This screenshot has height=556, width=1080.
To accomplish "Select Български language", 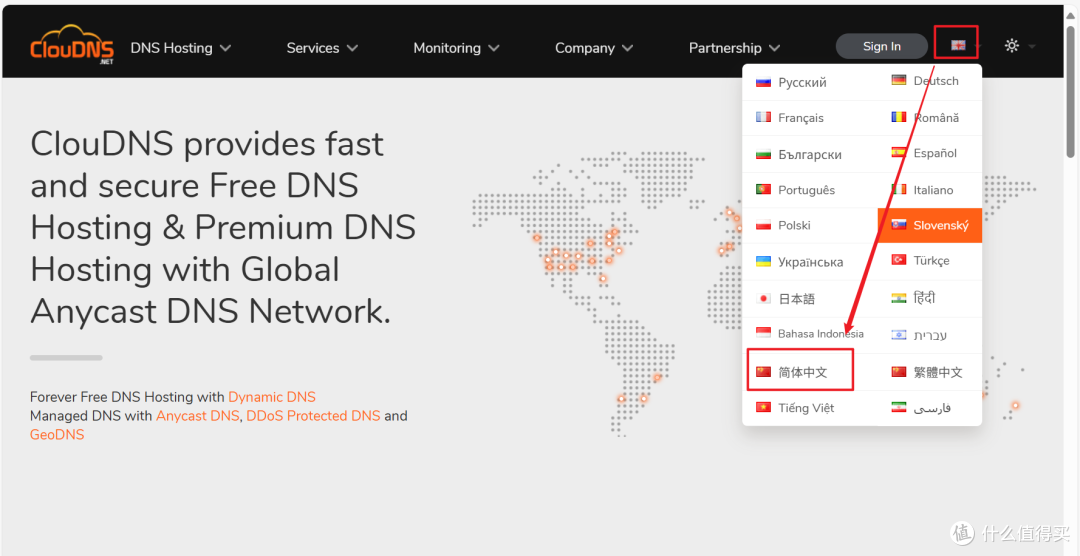I will 810,154.
